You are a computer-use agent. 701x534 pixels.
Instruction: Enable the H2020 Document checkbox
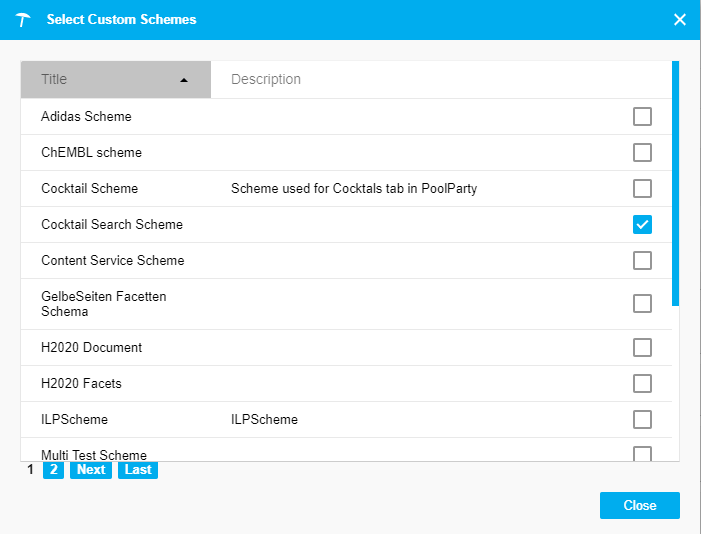[642, 348]
